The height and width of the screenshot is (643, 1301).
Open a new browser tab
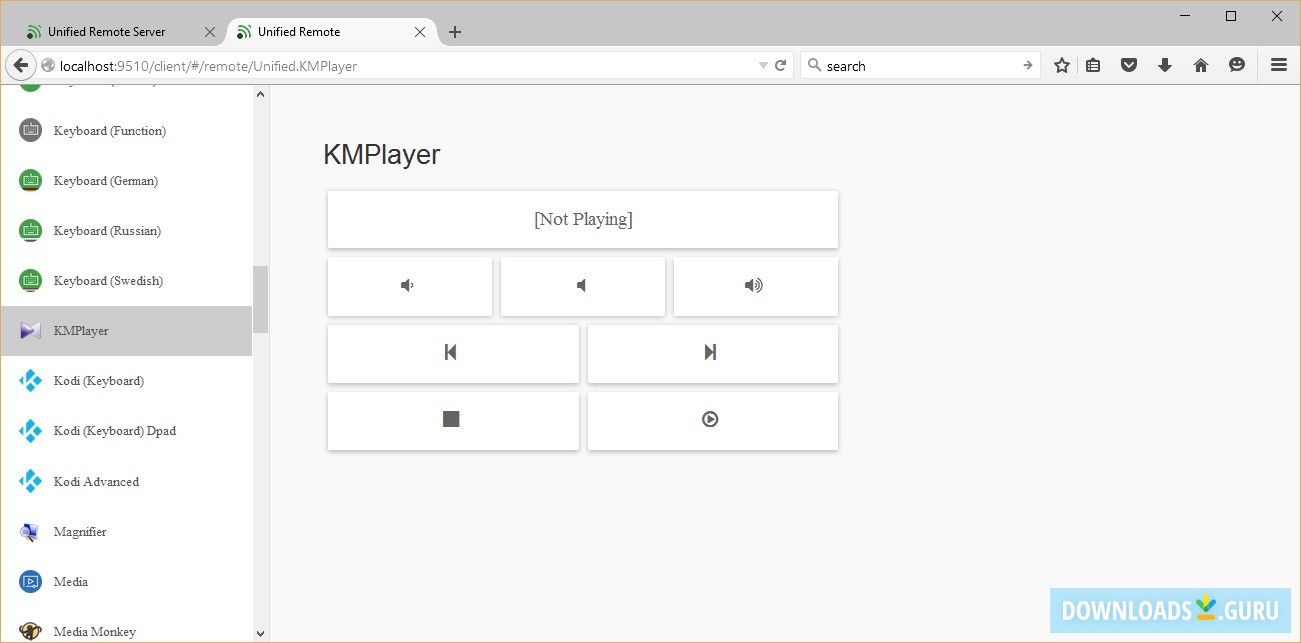(455, 31)
